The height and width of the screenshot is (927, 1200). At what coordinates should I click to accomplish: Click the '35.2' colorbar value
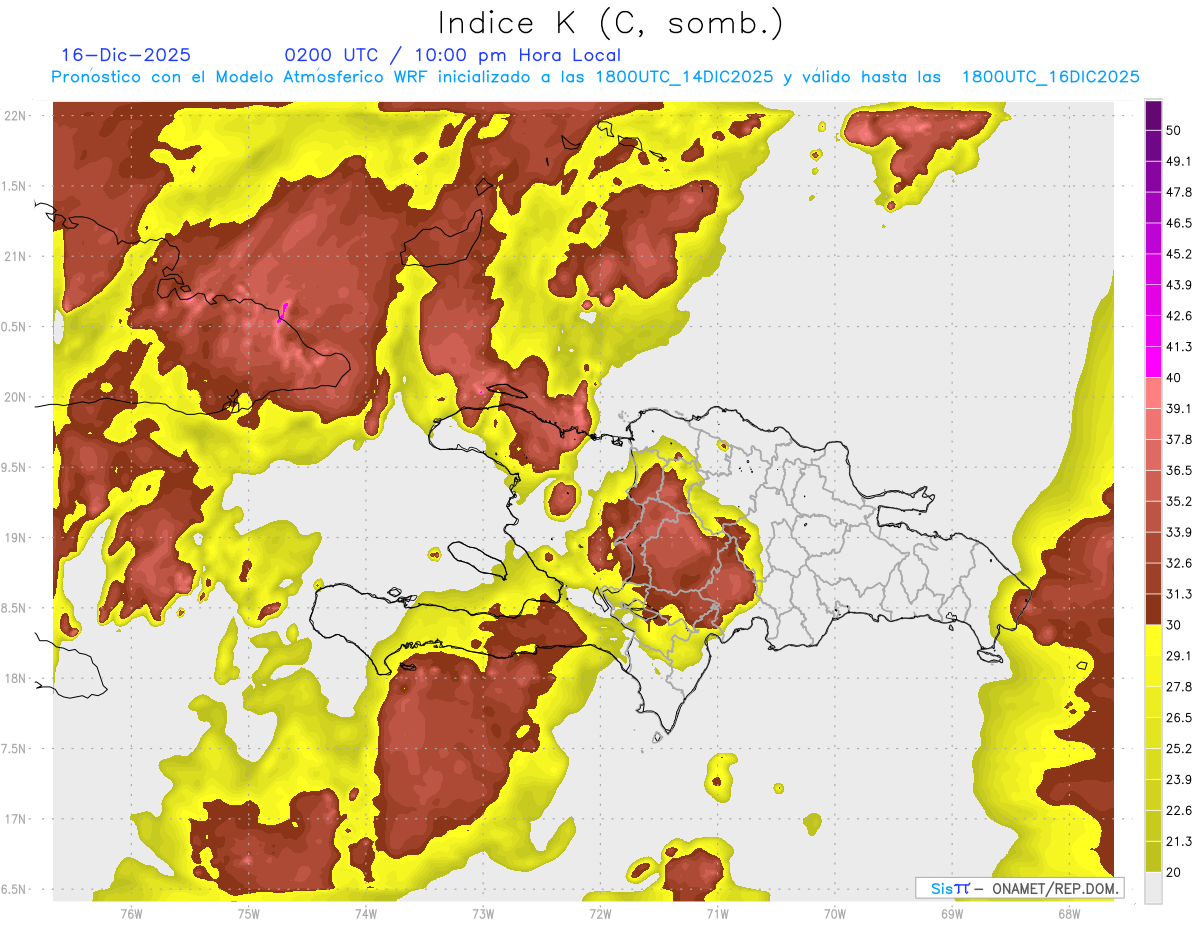[1178, 501]
